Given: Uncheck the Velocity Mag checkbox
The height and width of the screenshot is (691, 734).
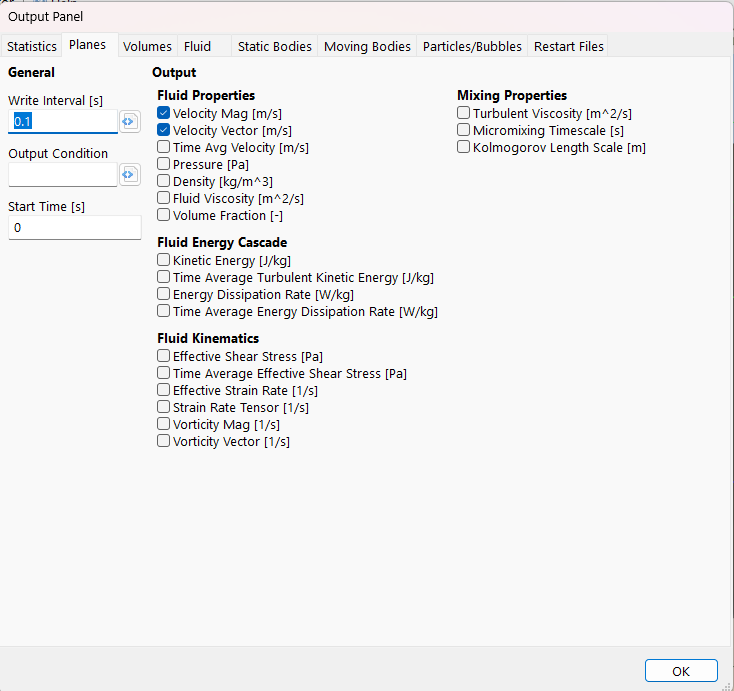Looking at the screenshot, I should pos(164,114).
